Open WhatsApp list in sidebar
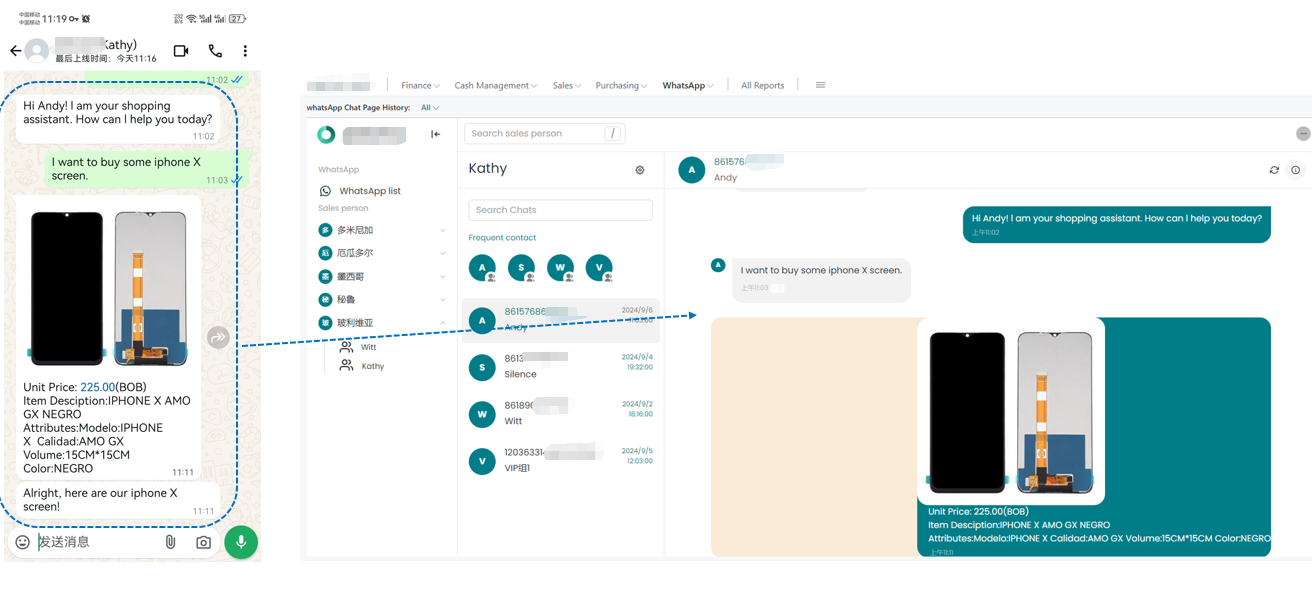Viewport: 1313px width, 604px height. coord(369,191)
